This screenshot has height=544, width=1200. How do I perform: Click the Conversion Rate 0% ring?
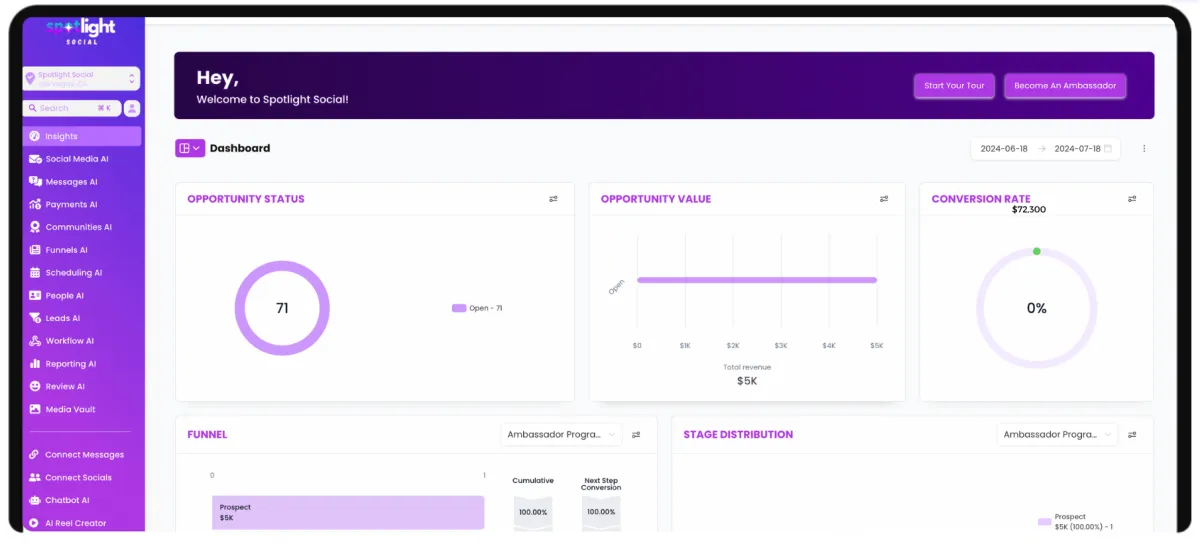tap(1037, 308)
